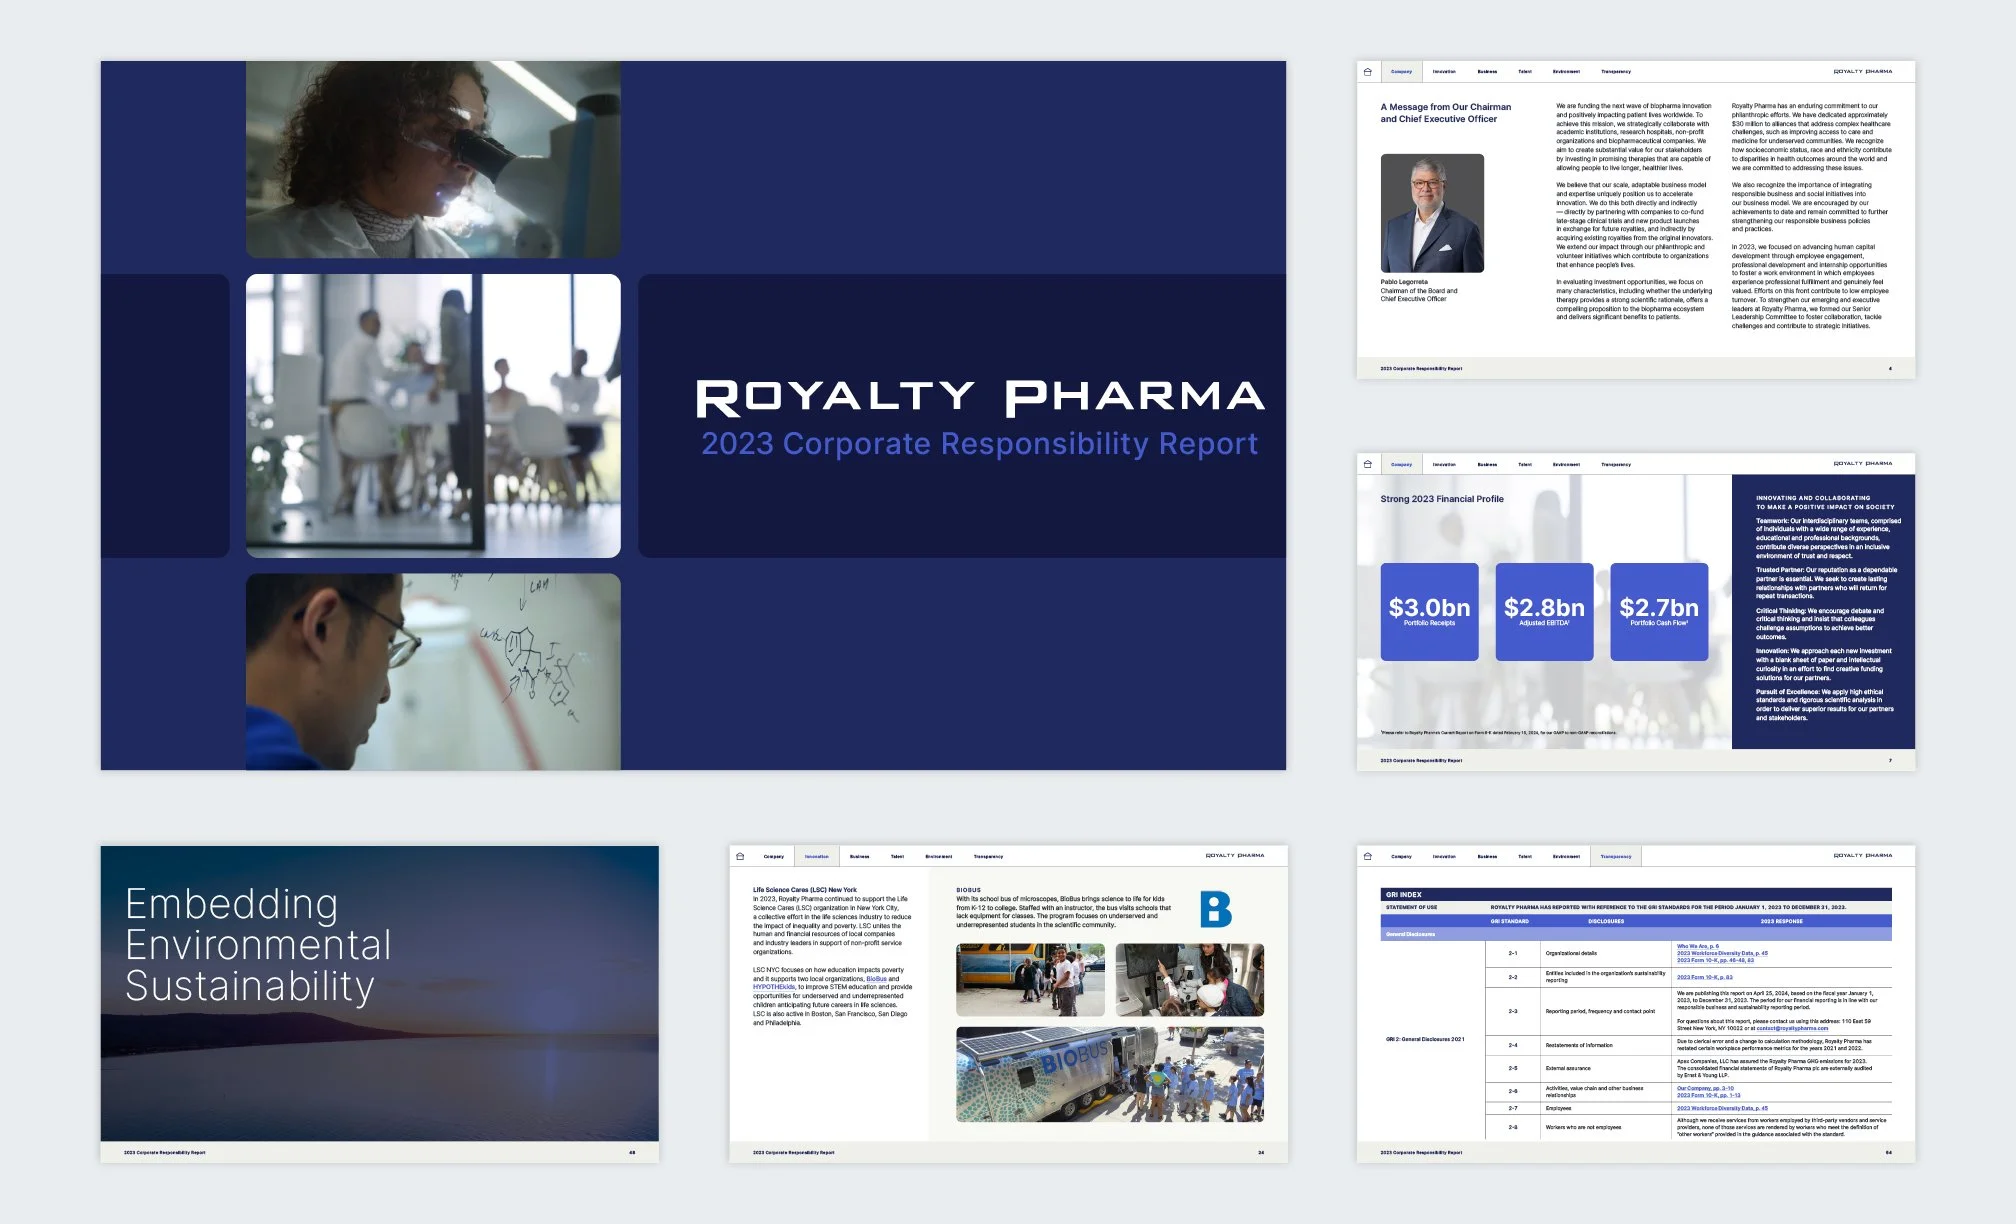Screen dimensions: 2016x1224
Task: Click home icon on BioBus page
Action: click(740, 856)
